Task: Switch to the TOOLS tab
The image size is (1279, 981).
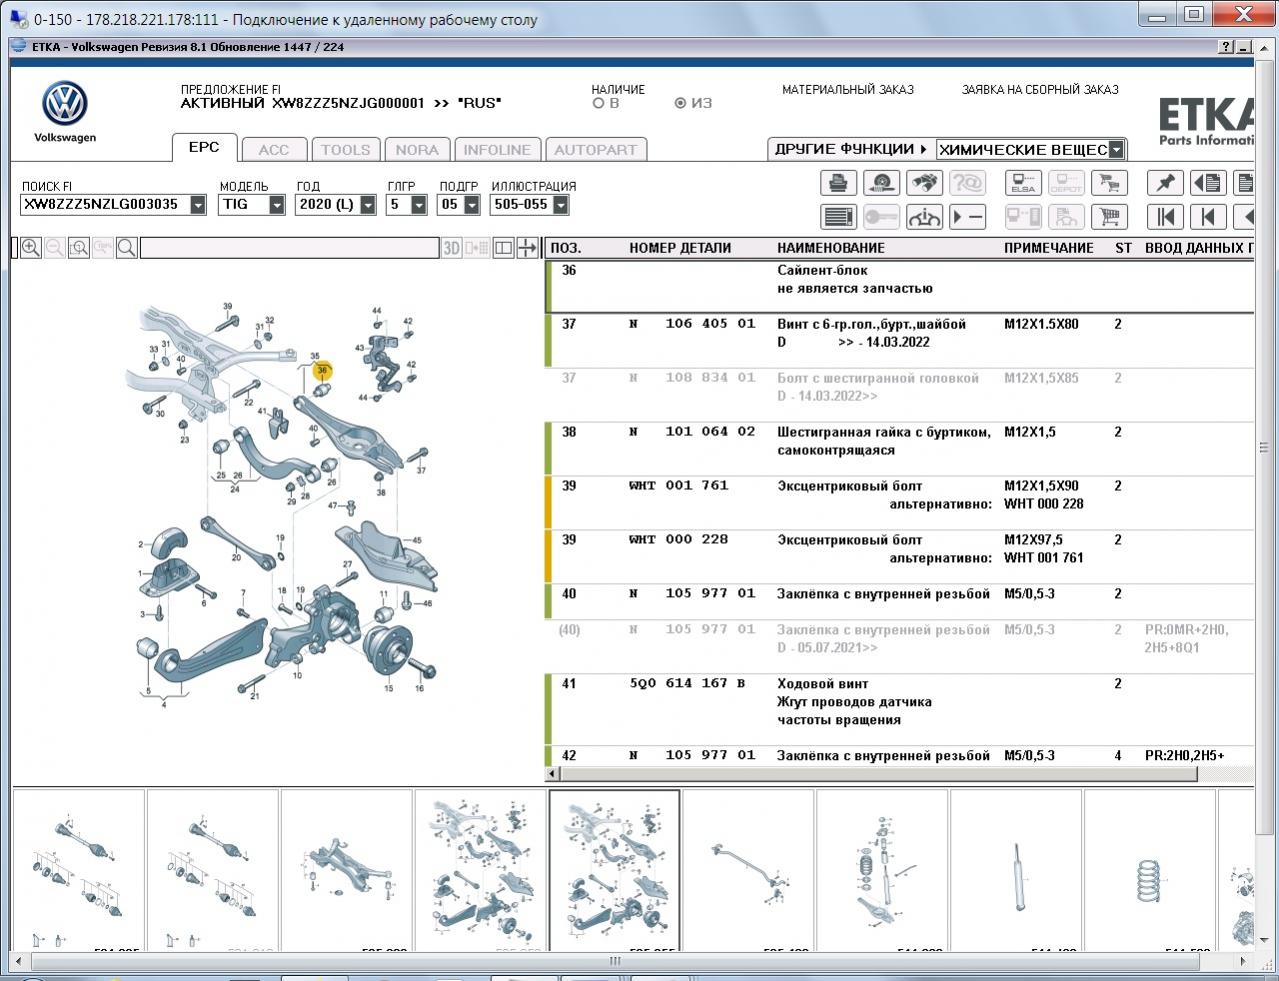Action: click(346, 150)
